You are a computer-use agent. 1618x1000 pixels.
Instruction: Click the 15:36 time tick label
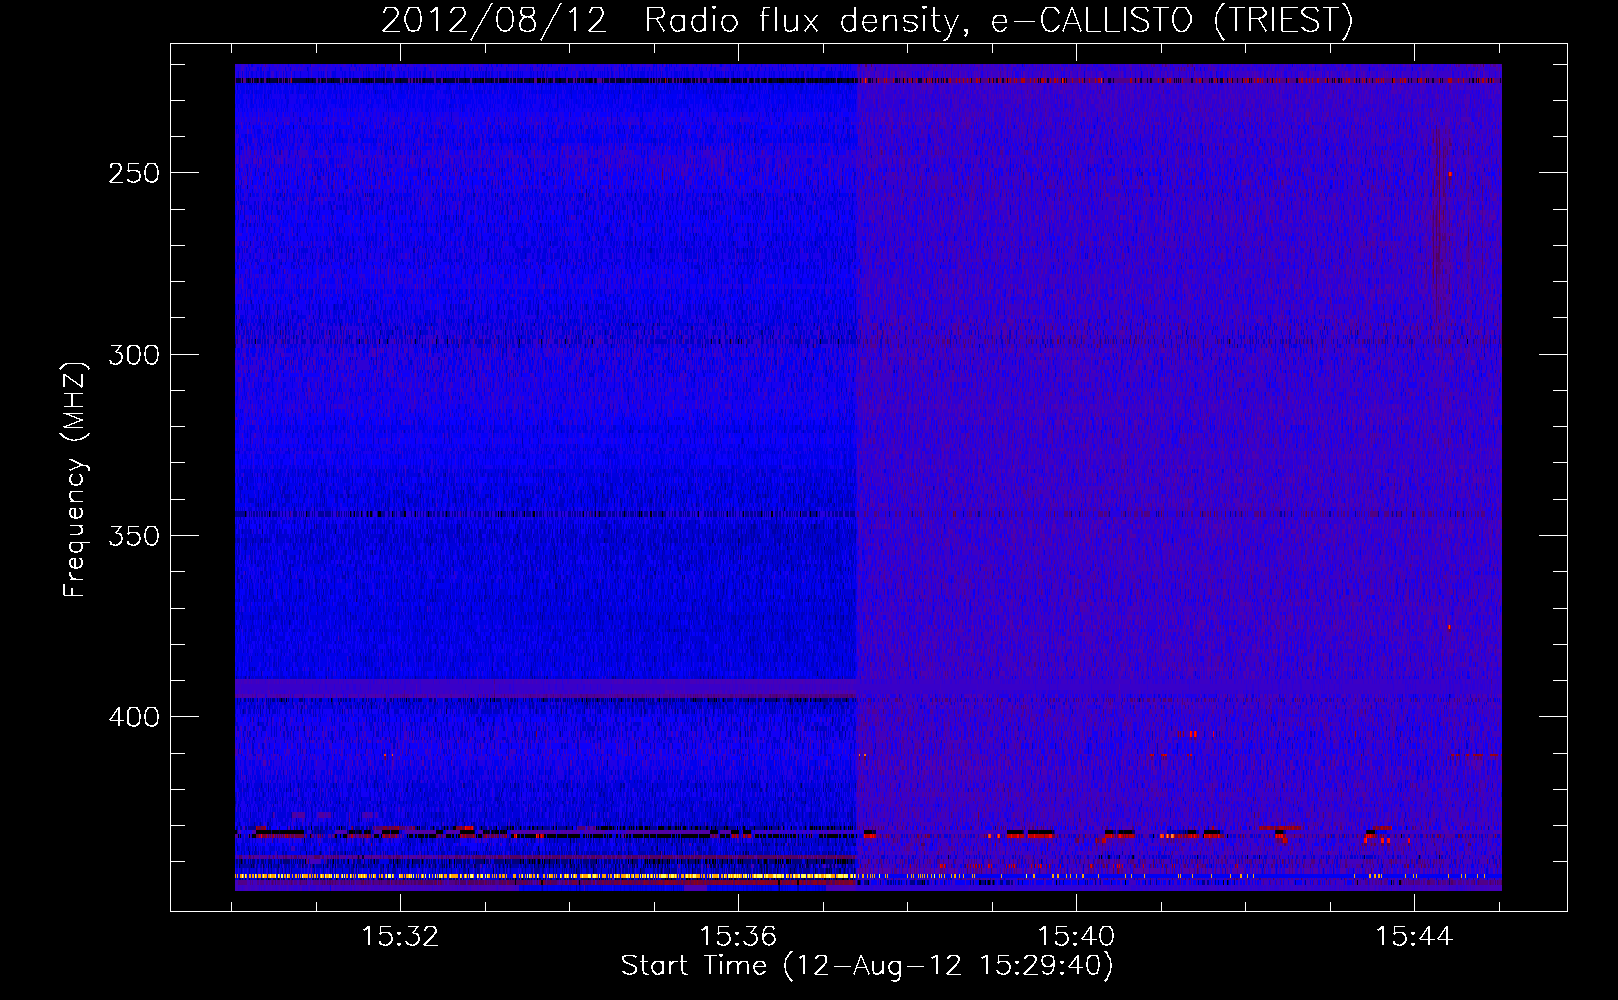coord(738,937)
